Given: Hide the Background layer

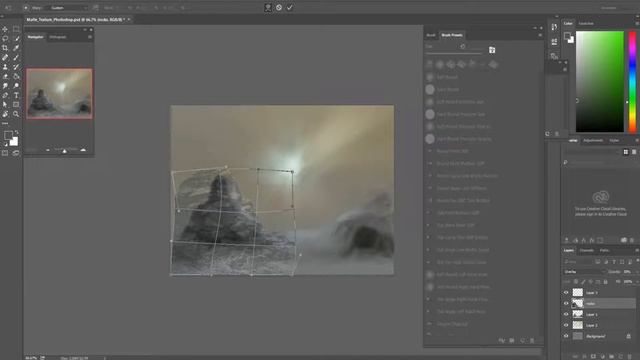Looking at the screenshot, I should 566,336.
